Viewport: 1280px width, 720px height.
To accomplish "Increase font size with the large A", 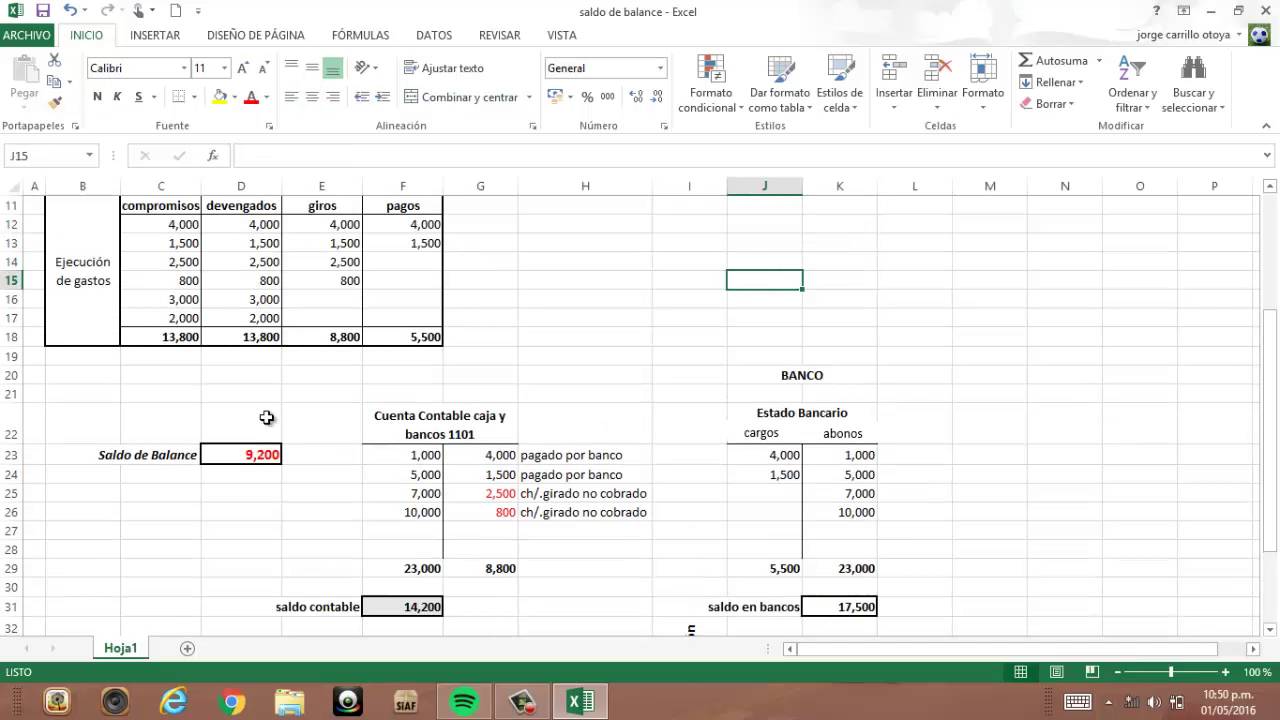I will tap(243, 68).
